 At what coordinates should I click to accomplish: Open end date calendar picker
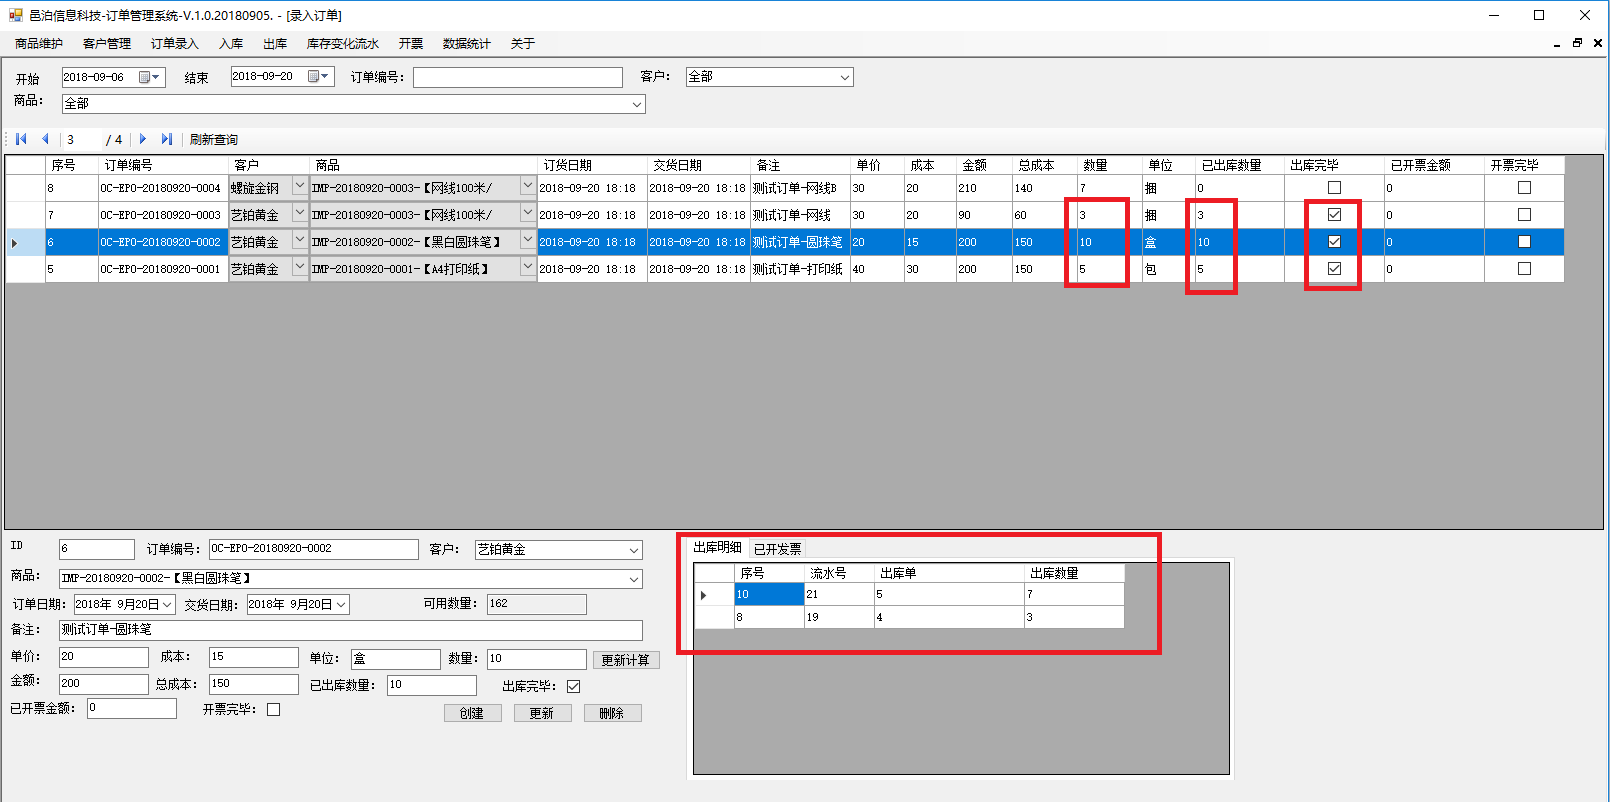point(320,76)
